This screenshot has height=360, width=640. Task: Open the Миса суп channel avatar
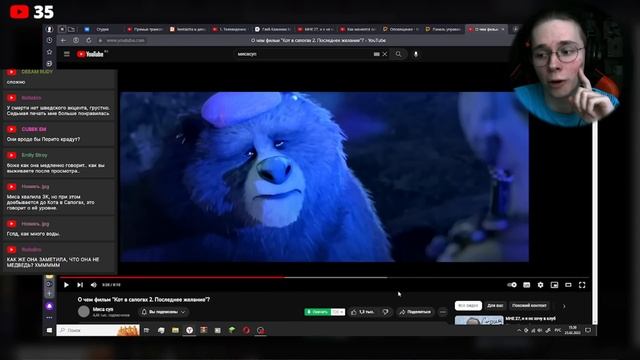point(84,311)
